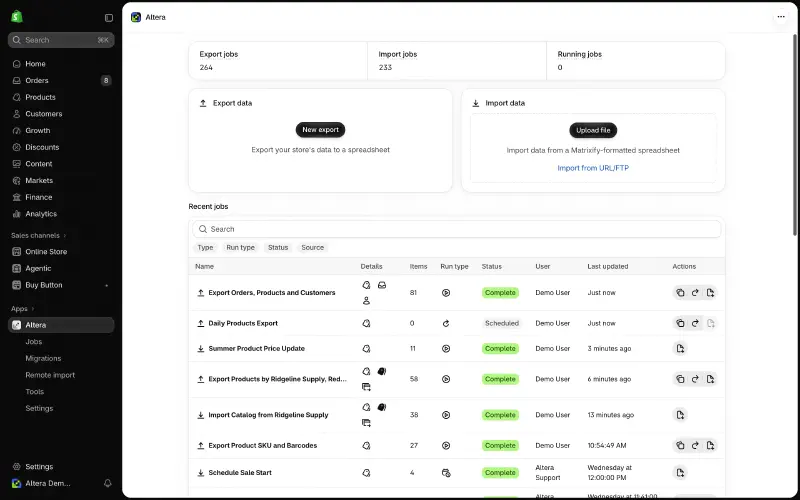The image size is (800, 500).
Task: Click scheduled run icon for Schedule Sale Start
Action: (446, 473)
